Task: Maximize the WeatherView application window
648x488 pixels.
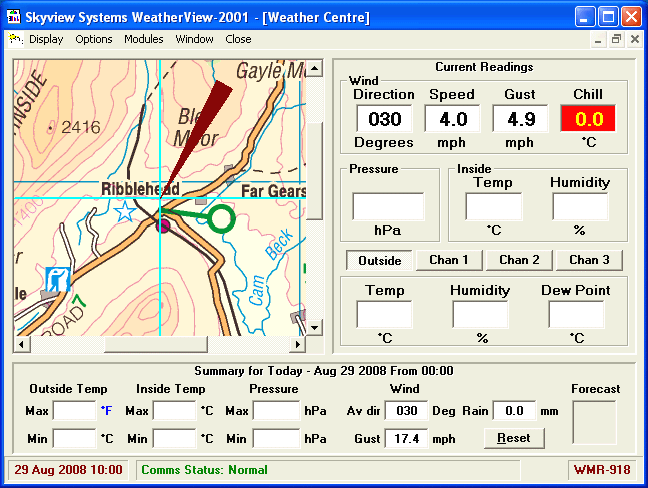Action: tap(608, 17)
